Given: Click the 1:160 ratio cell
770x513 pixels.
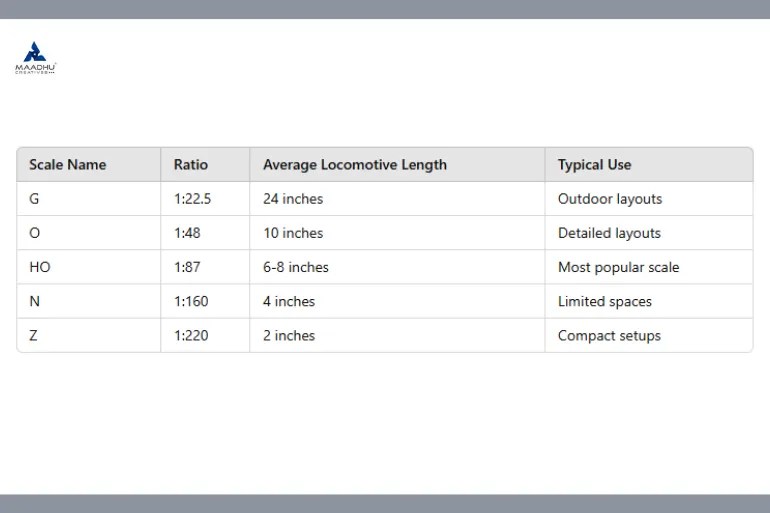Looking at the screenshot, I should [205, 301].
